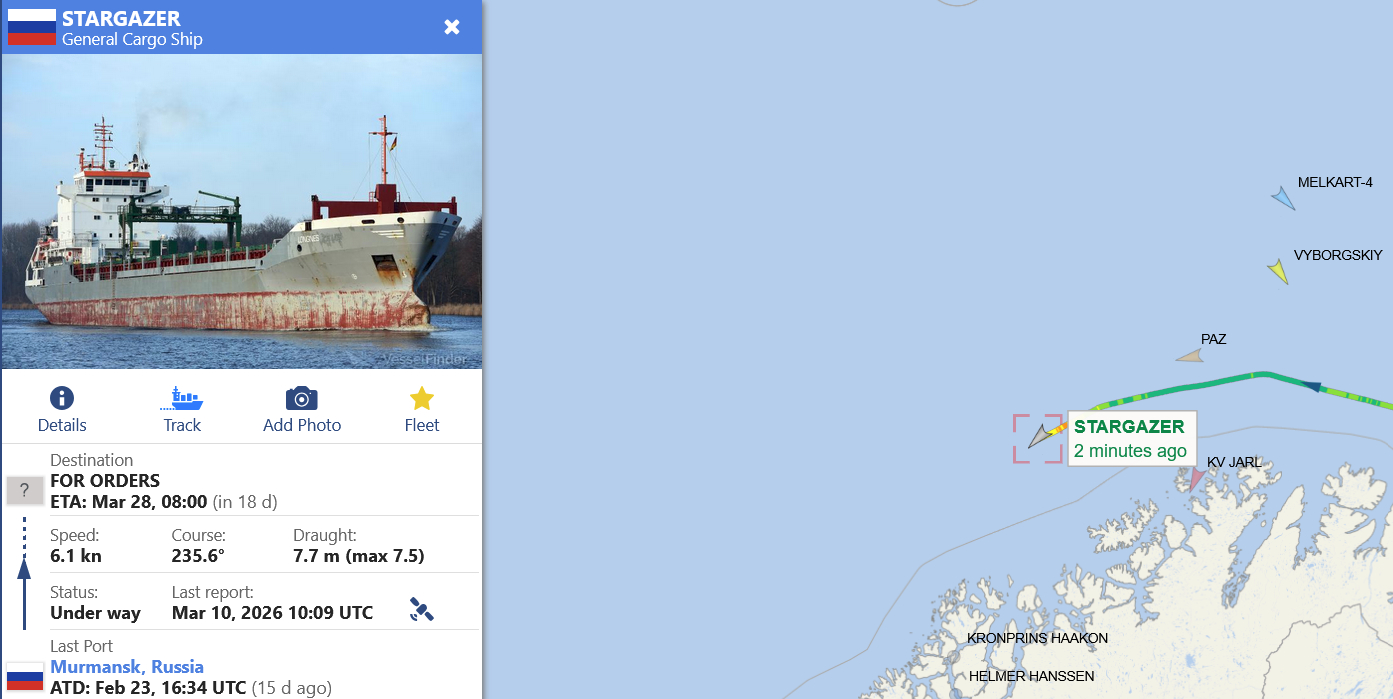View the STARGAZER ship photo
This screenshot has width=1393, height=699.
point(242,211)
